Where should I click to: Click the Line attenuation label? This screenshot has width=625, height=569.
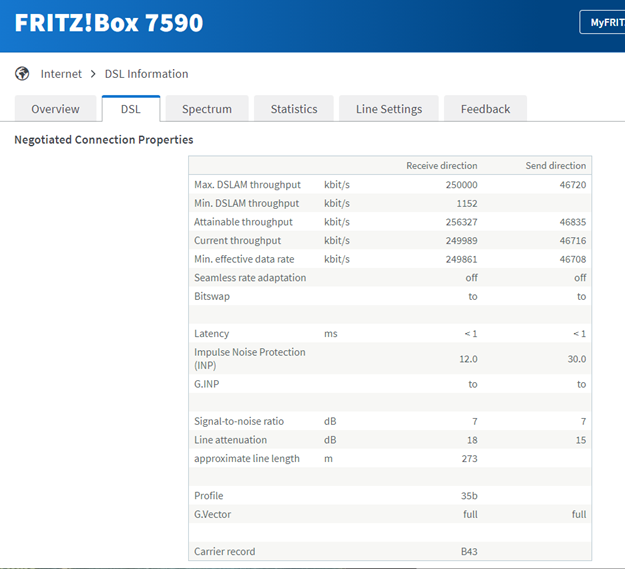click(x=230, y=440)
